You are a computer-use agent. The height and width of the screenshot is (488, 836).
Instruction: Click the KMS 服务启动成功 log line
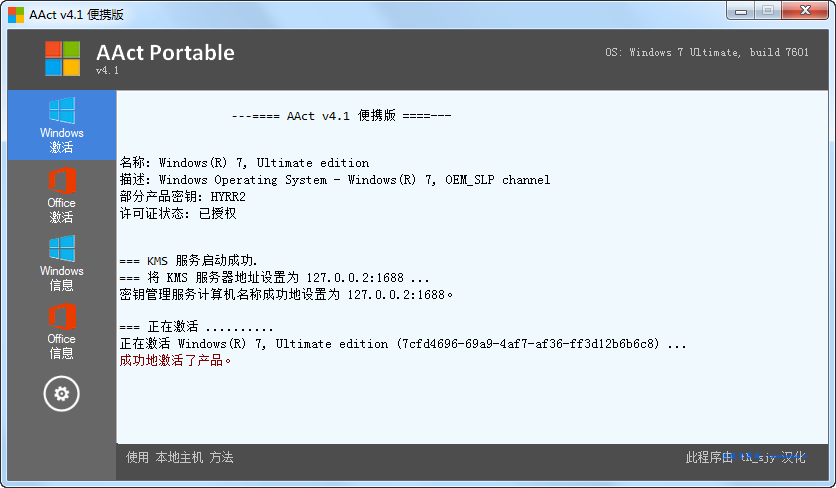(x=189, y=261)
